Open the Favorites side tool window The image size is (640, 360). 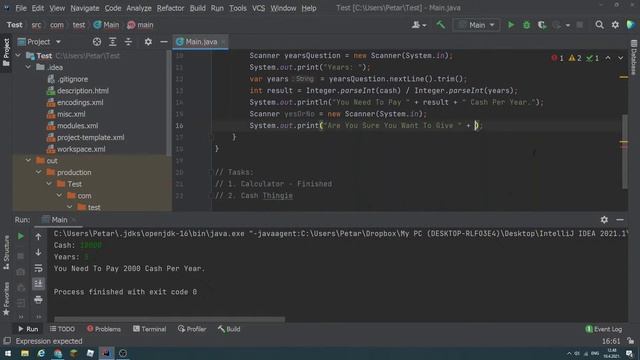6,298
